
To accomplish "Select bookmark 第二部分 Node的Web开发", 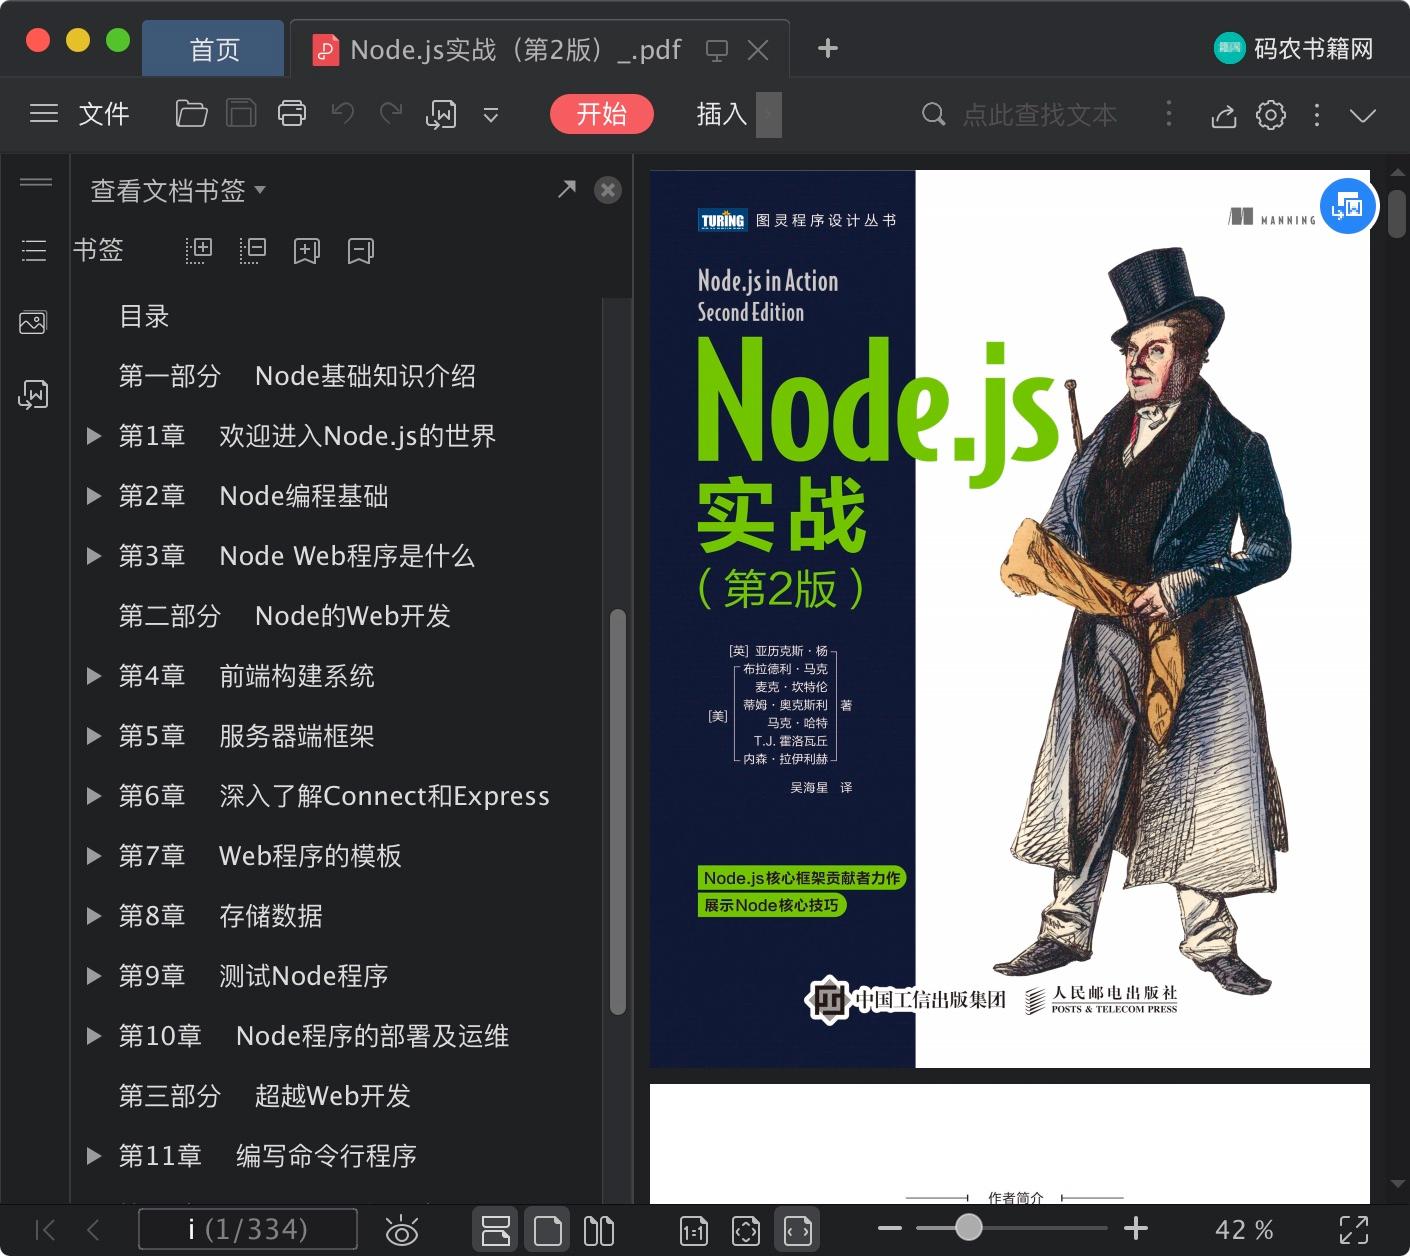I will 285,616.
